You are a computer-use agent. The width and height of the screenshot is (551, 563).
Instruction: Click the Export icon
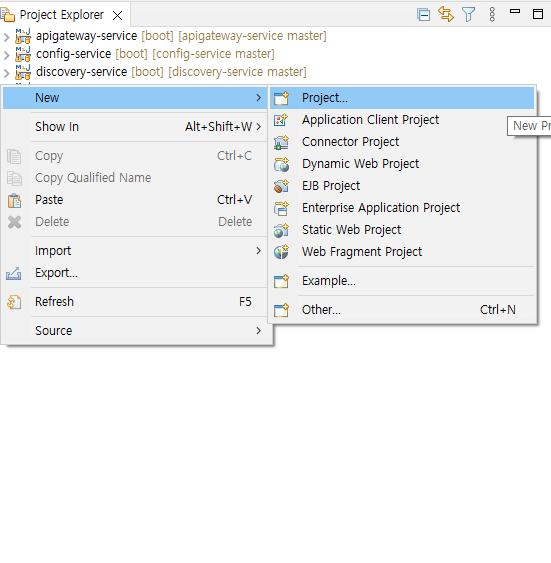[14, 274]
